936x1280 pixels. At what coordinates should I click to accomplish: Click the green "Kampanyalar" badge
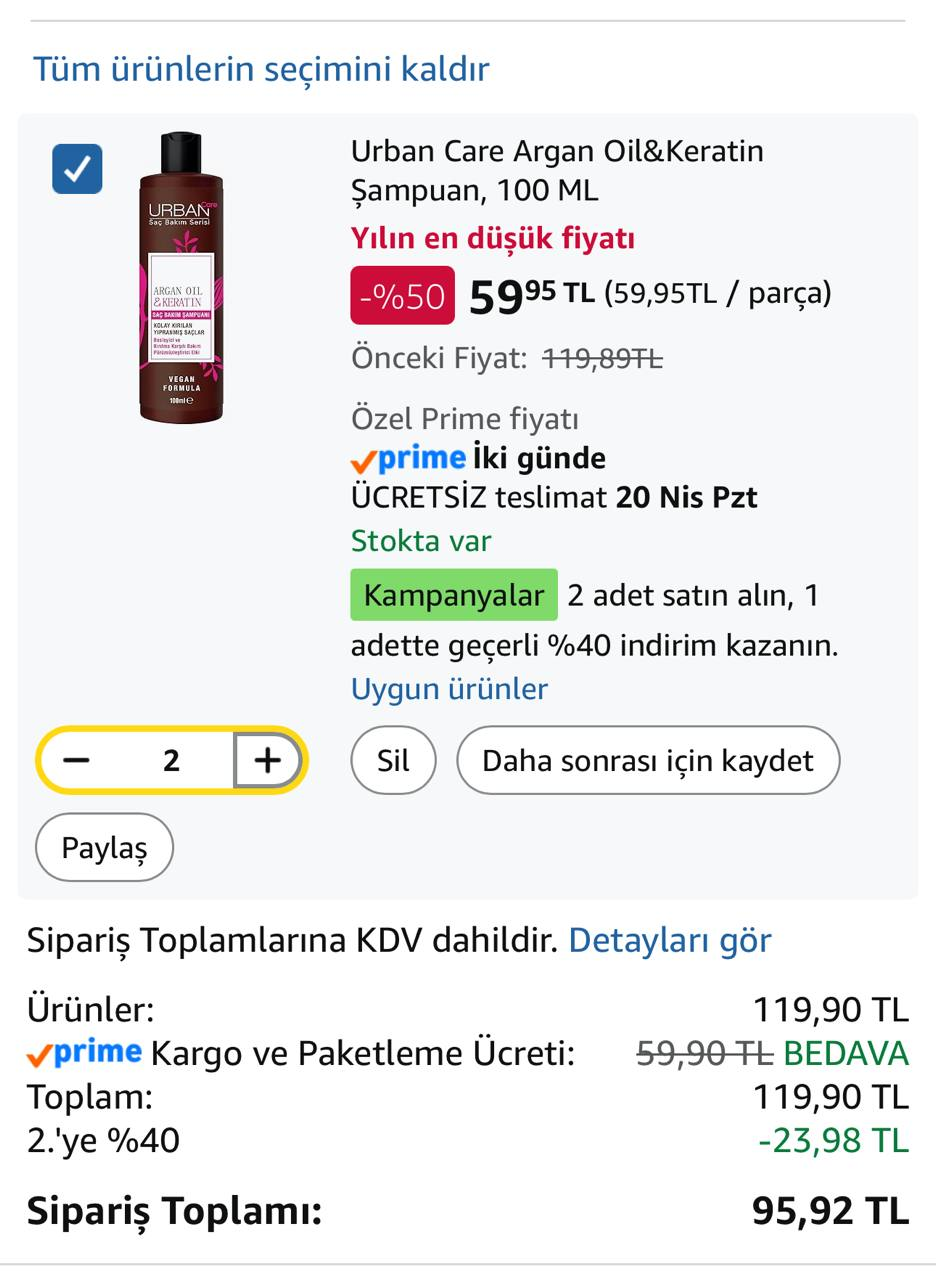453,595
